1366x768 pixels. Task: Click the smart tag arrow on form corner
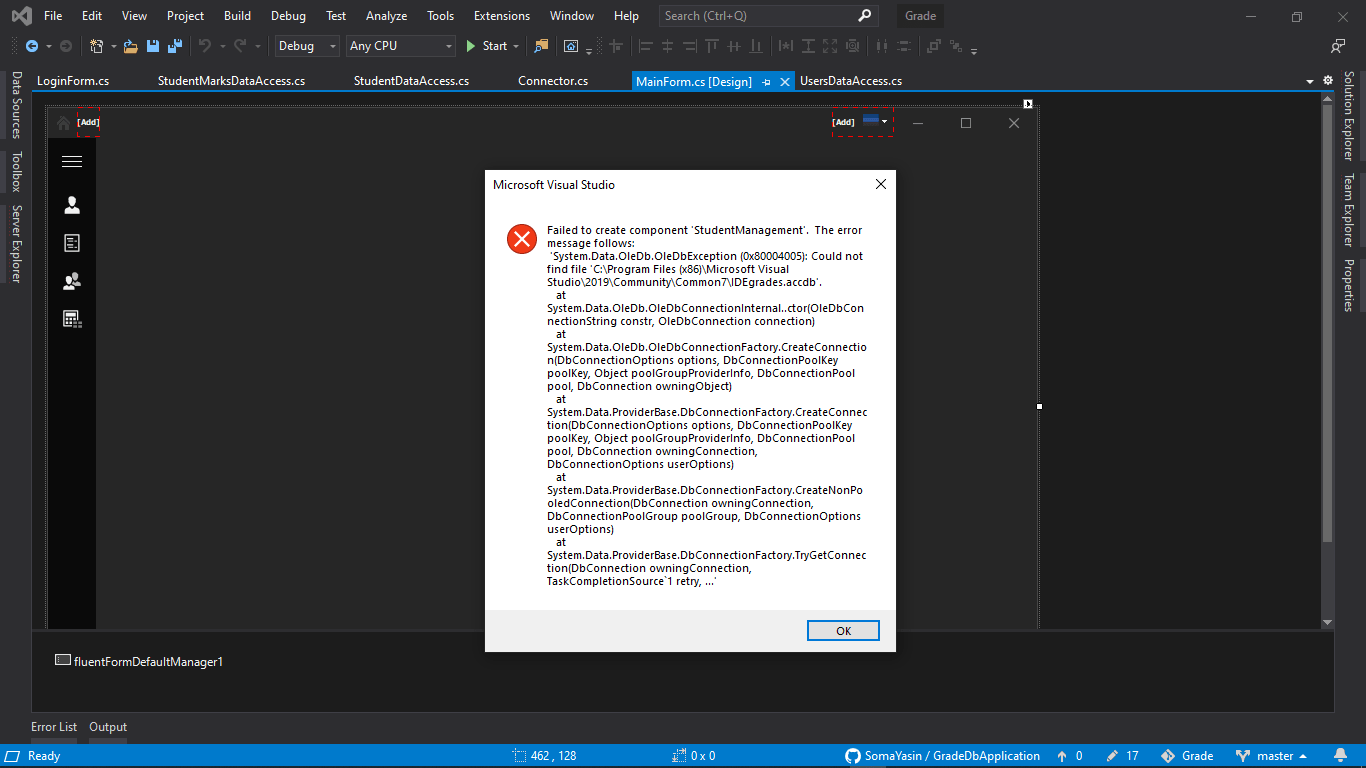point(1028,104)
